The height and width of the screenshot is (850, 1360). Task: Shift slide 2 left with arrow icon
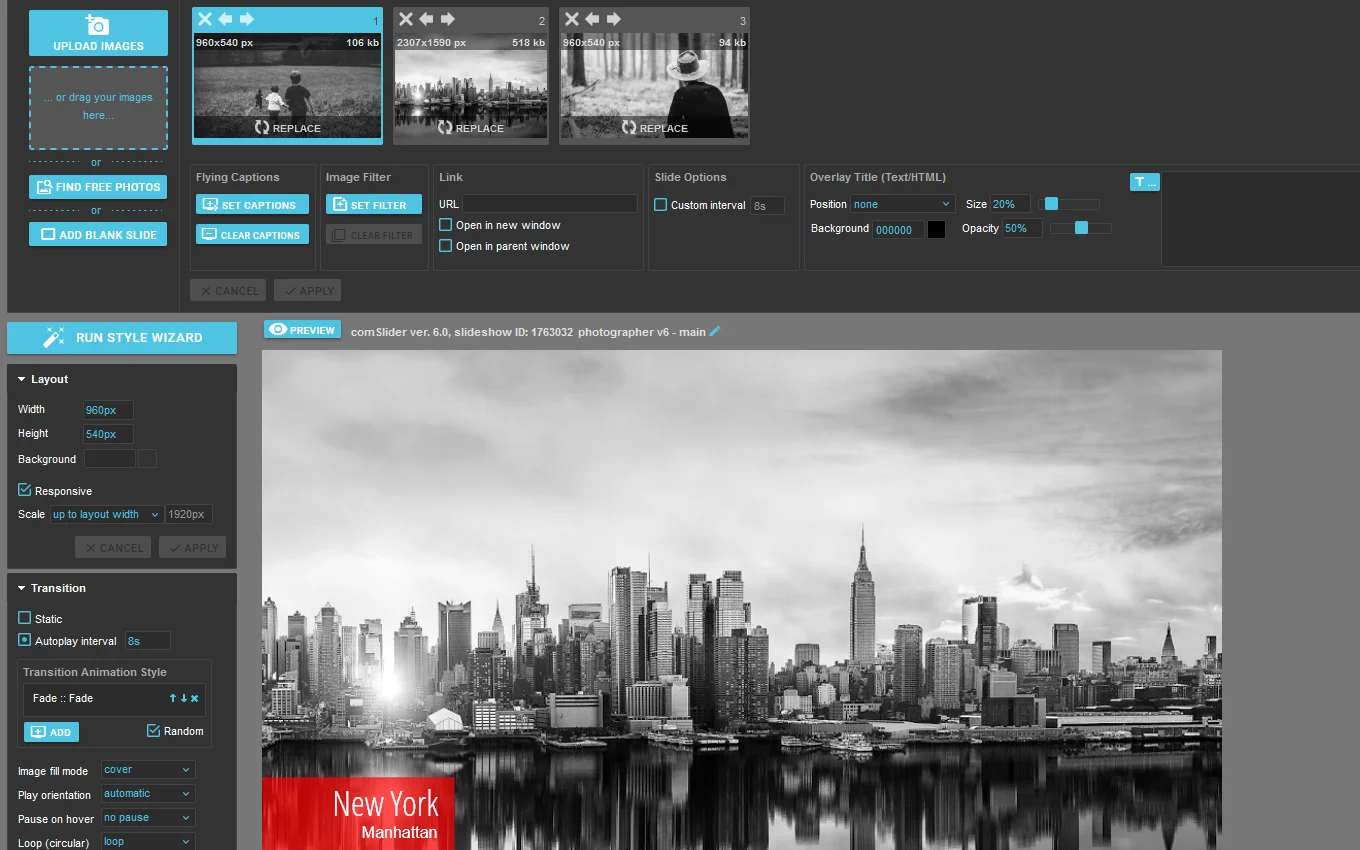point(426,19)
